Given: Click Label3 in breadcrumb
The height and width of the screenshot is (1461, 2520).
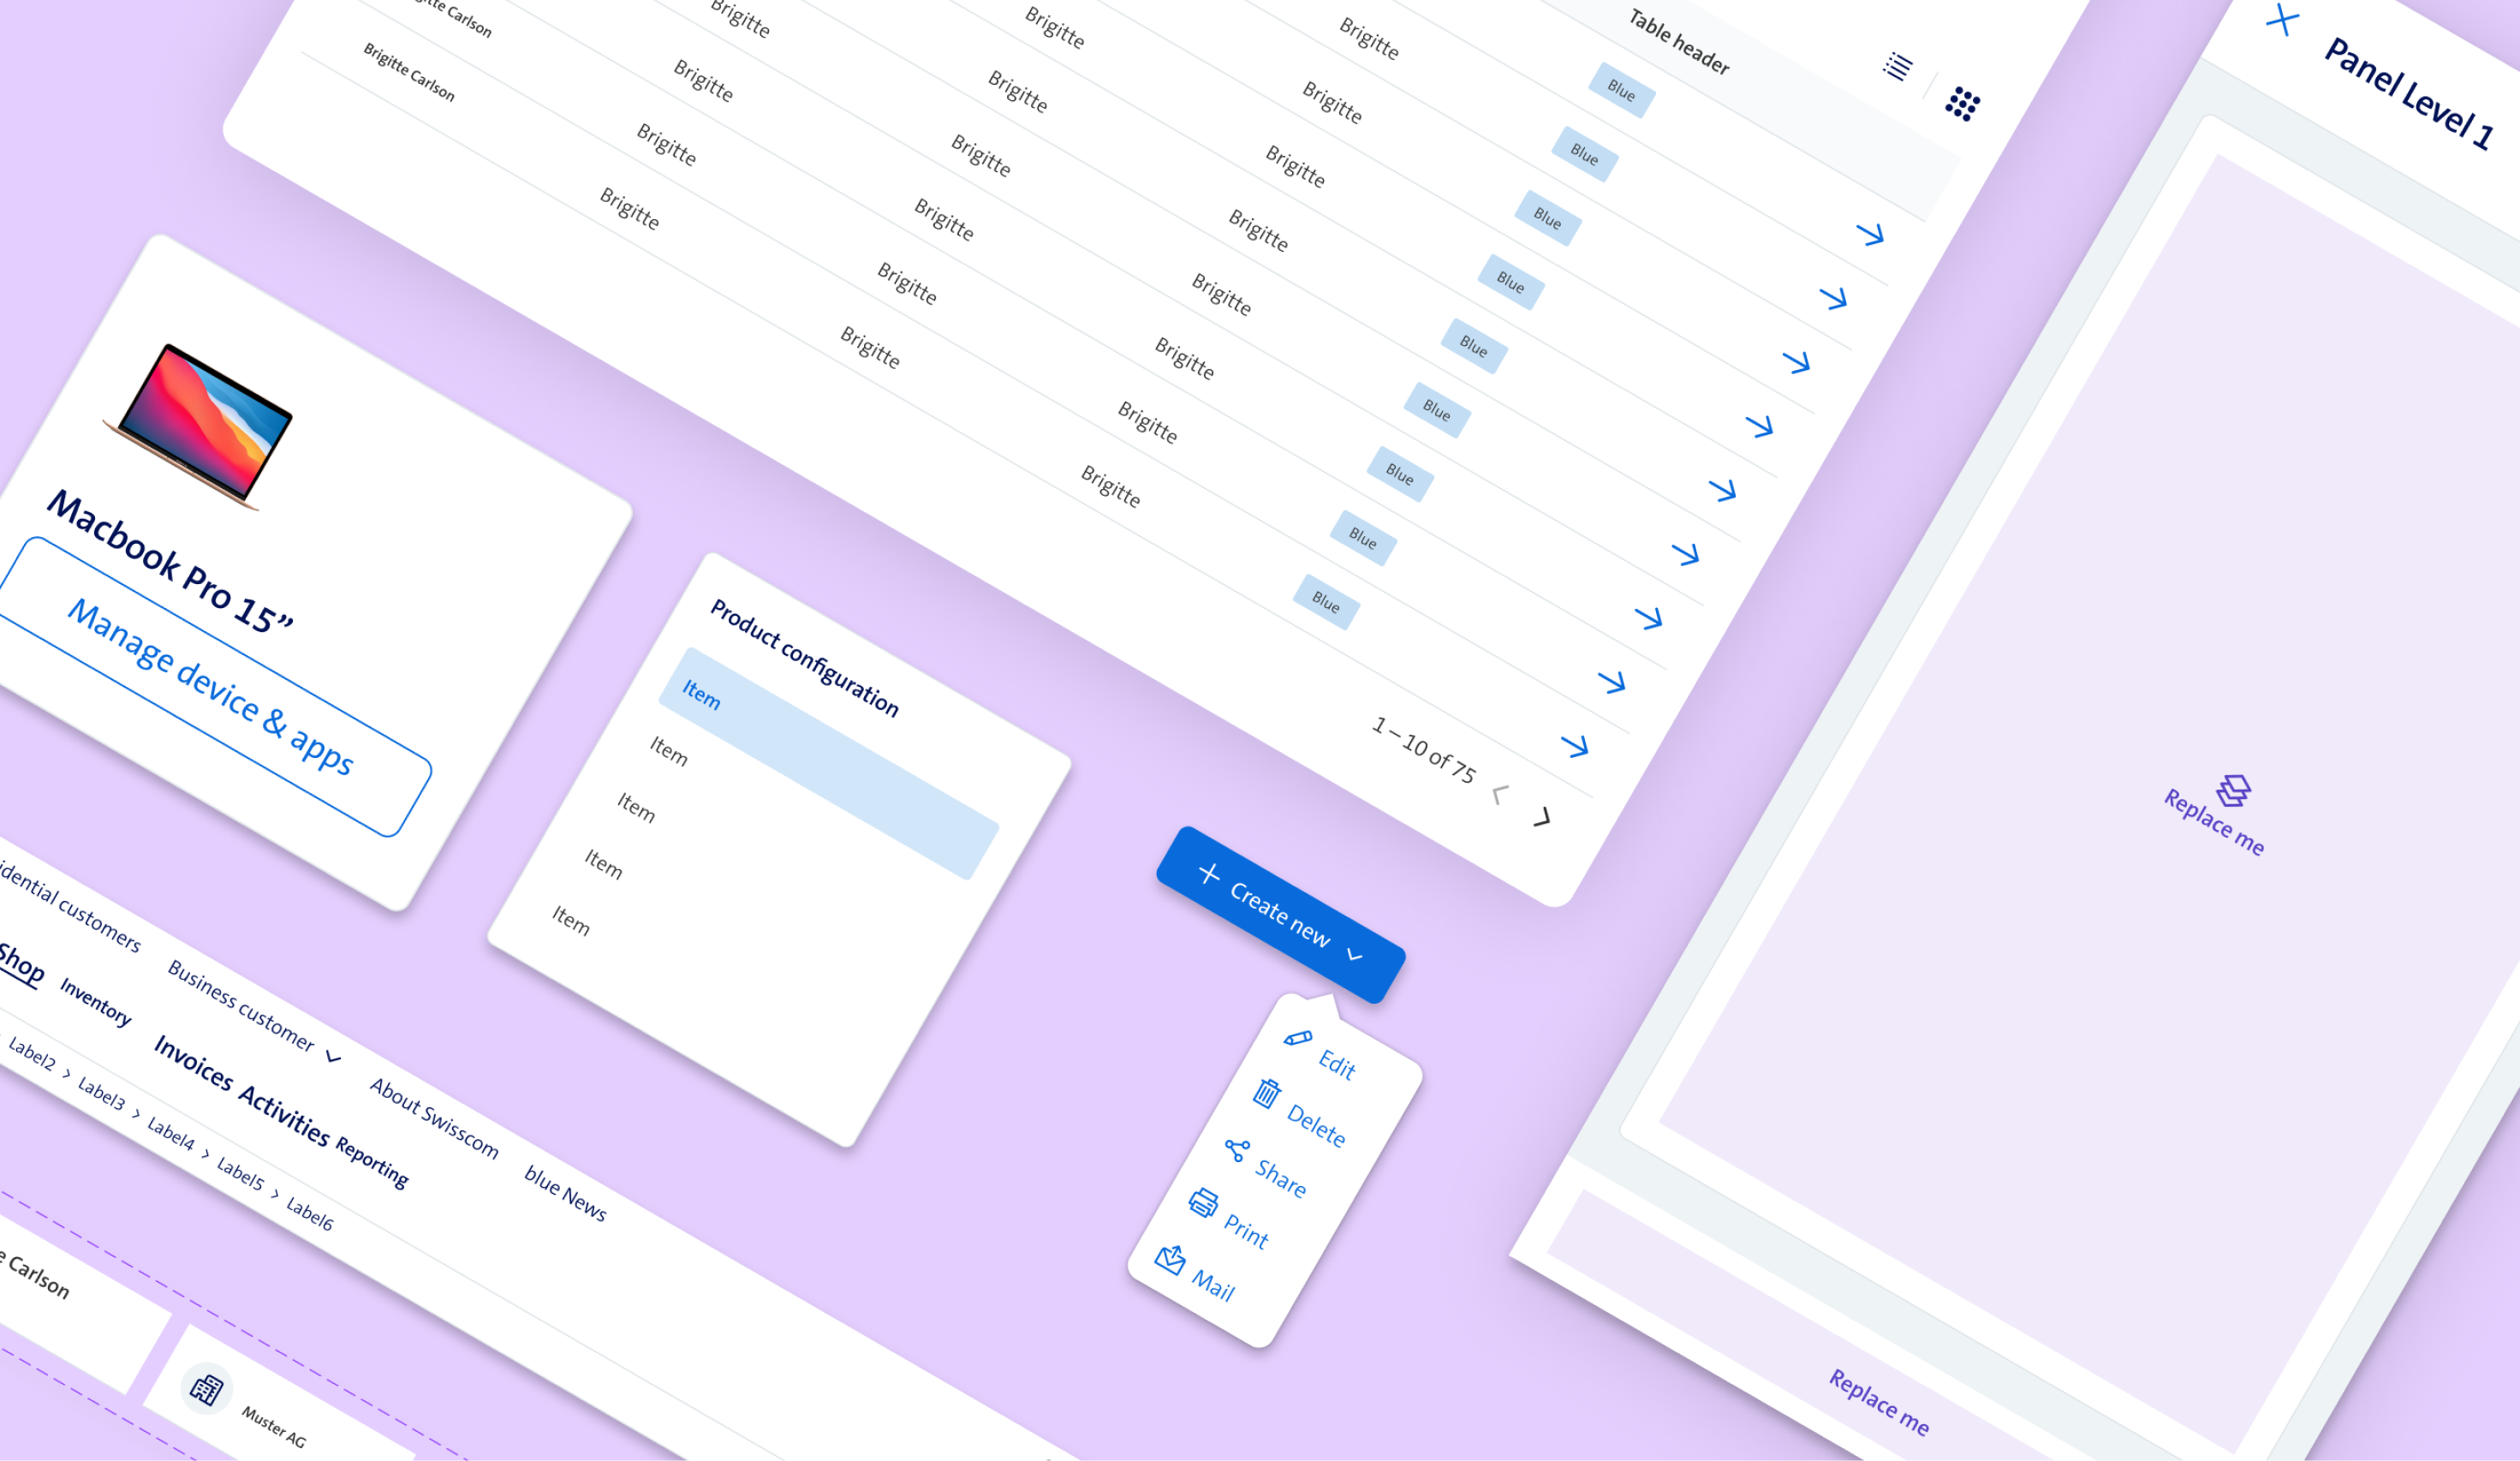Looking at the screenshot, I should (x=102, y=1093).
